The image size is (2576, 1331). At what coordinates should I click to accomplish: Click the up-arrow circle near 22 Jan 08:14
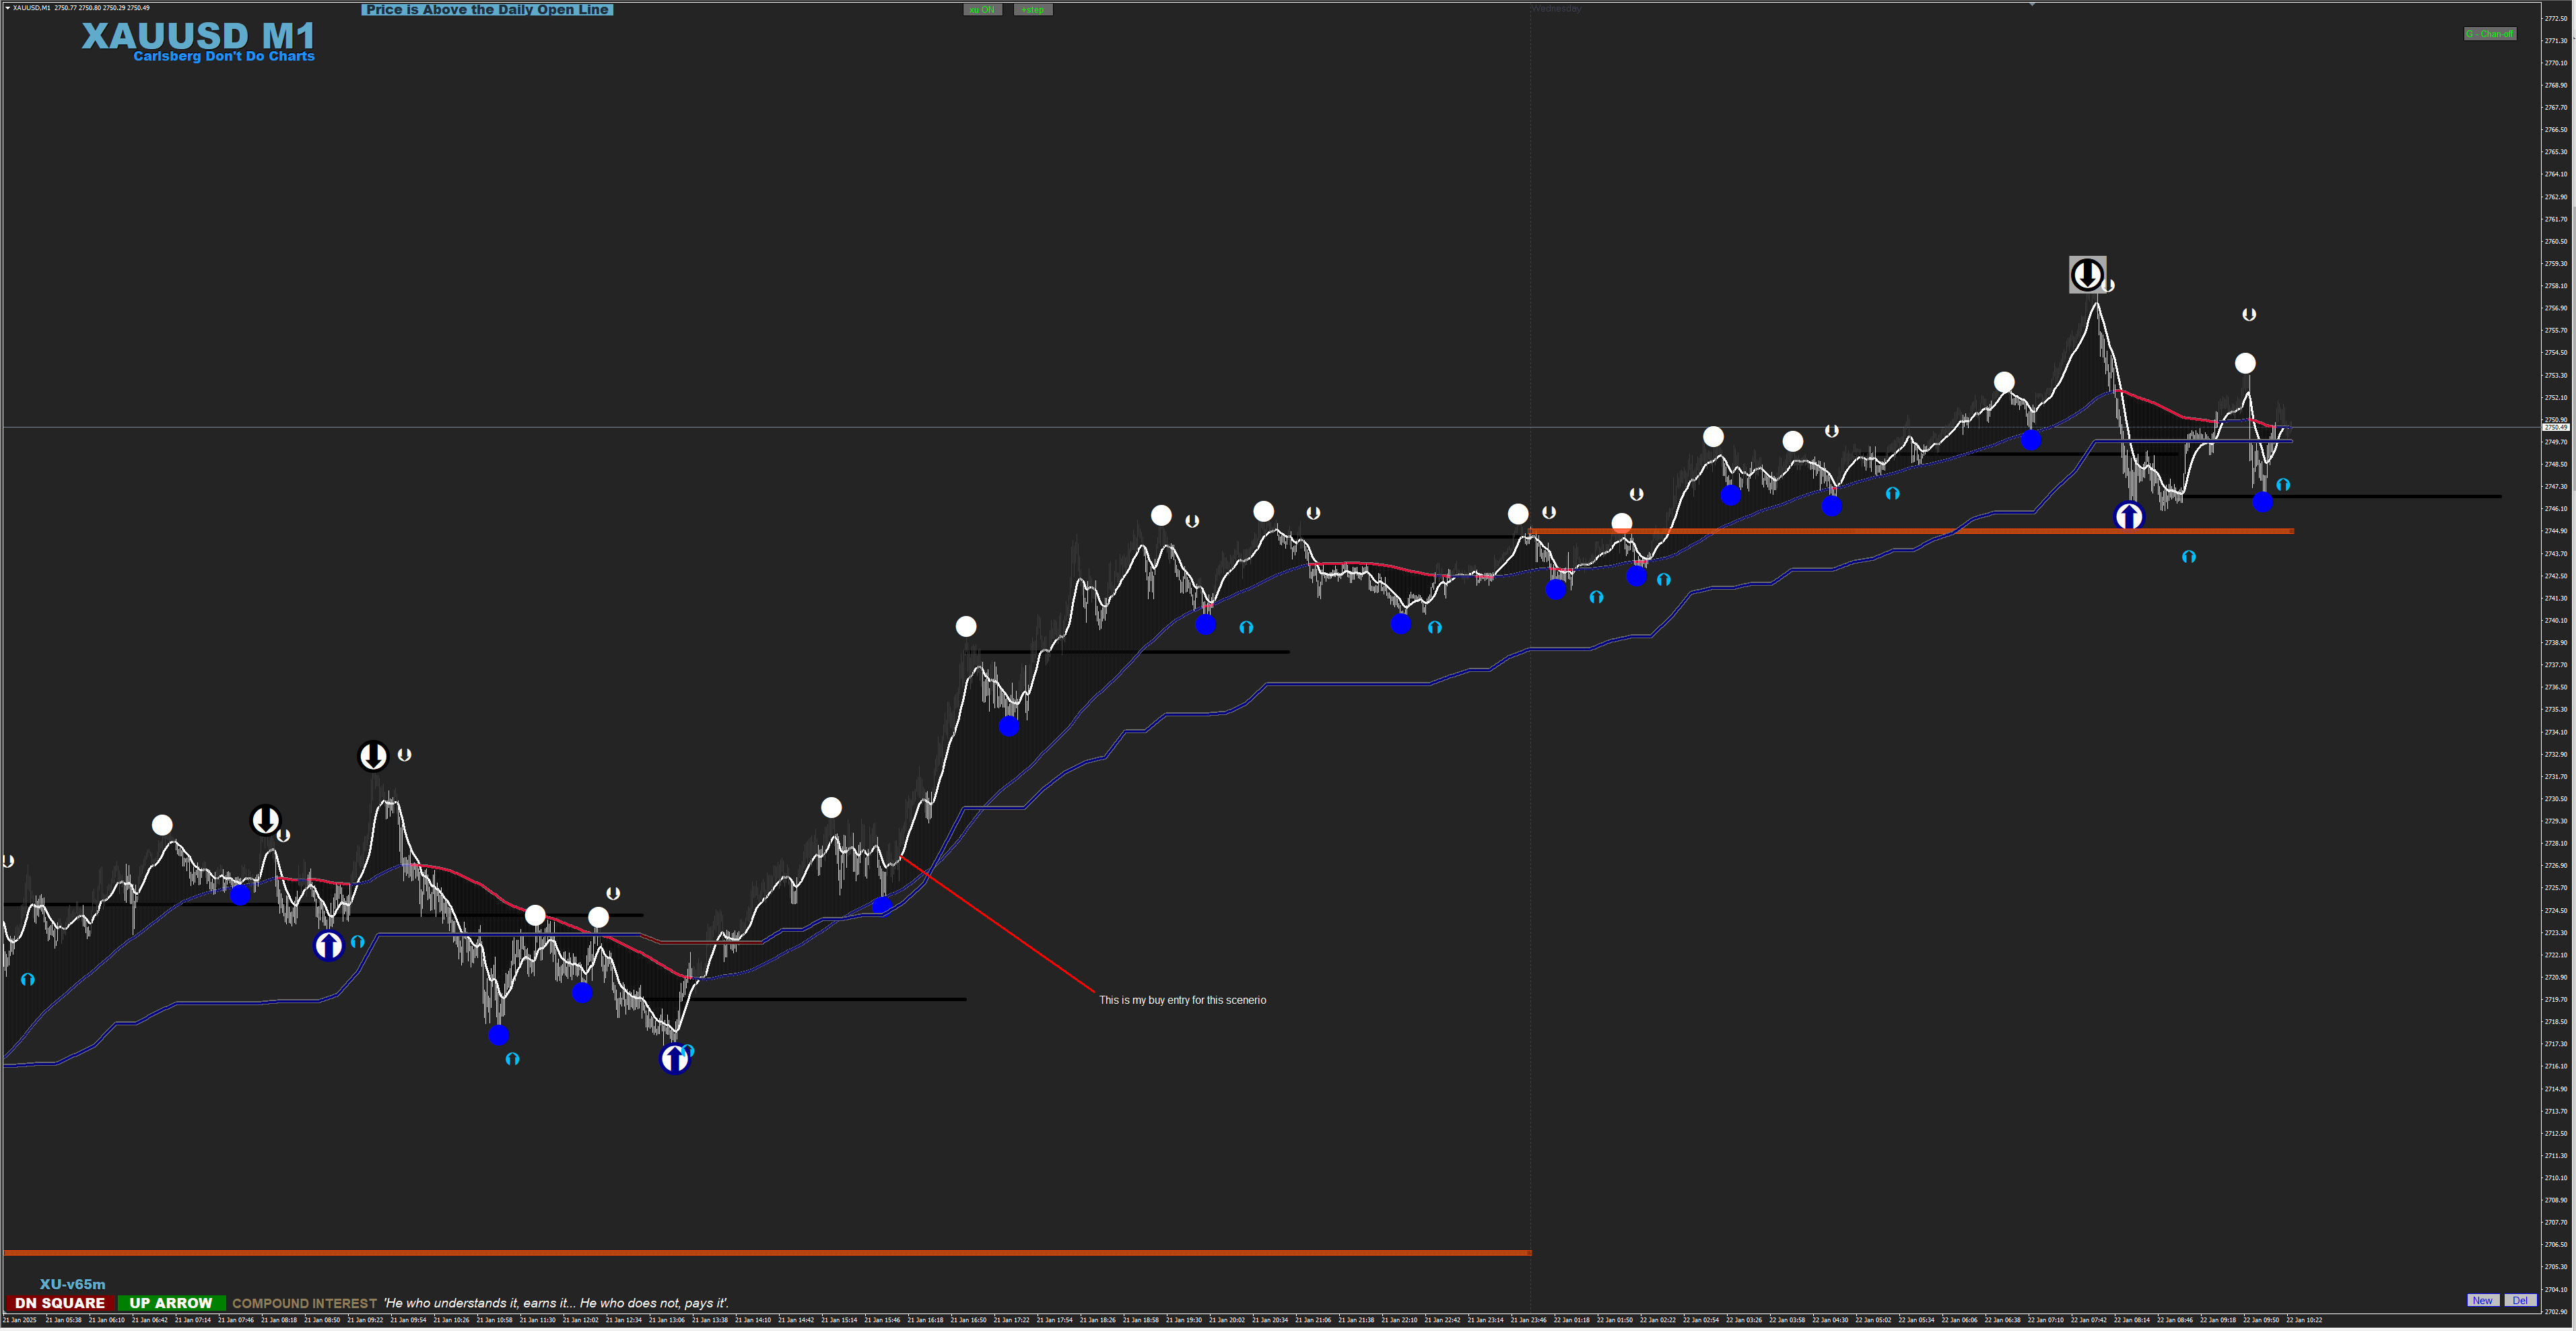[x=2129, y=516]
